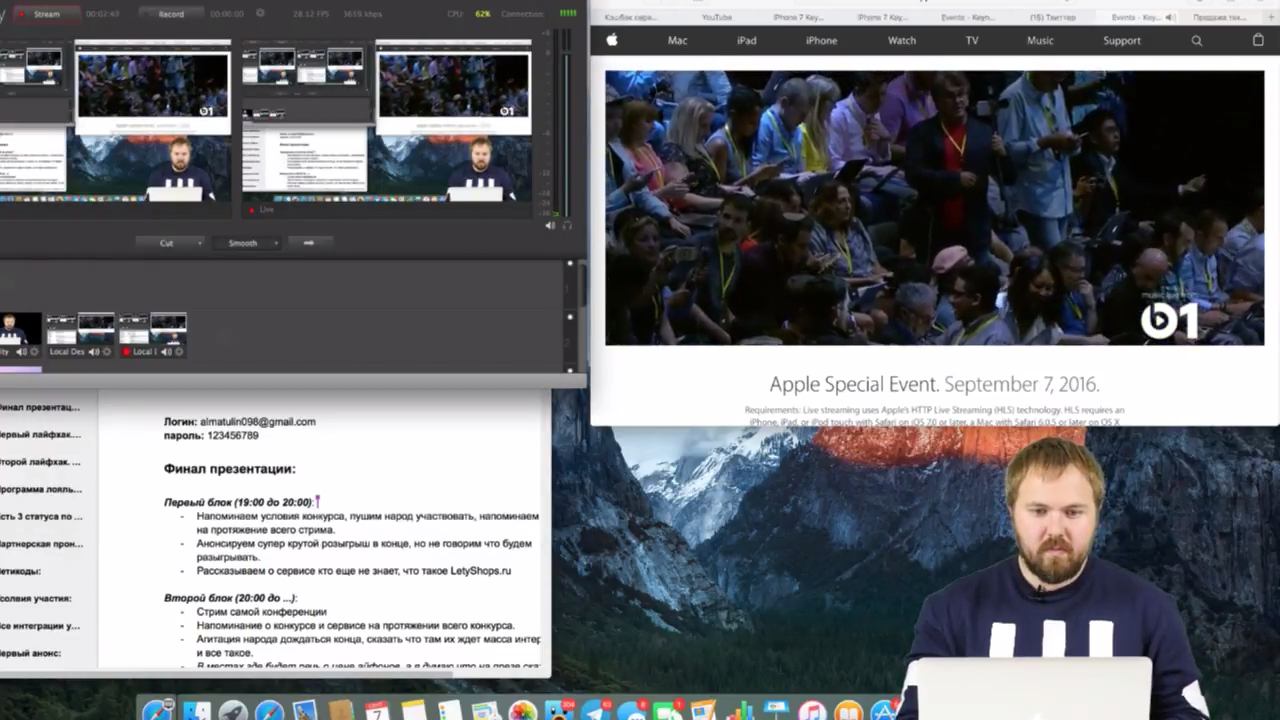Open the Smooth transition dropdown arrow
This screenshot has width=1280, height=720.
(x=275, y=243)
